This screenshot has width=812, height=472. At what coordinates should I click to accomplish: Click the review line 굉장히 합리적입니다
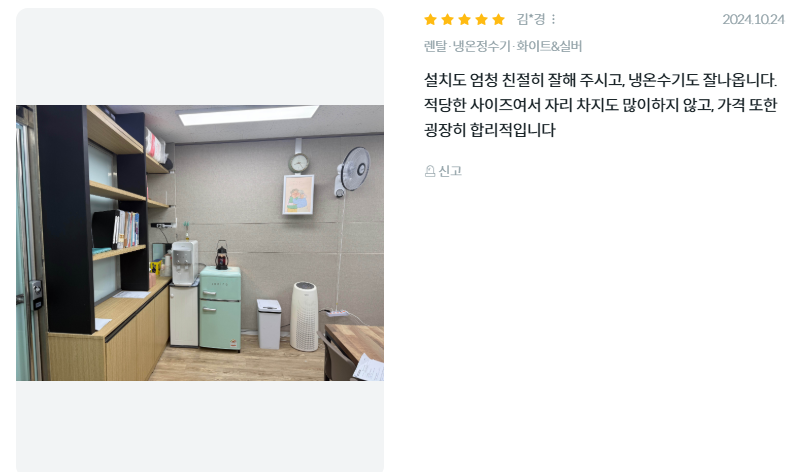(489, 130)
